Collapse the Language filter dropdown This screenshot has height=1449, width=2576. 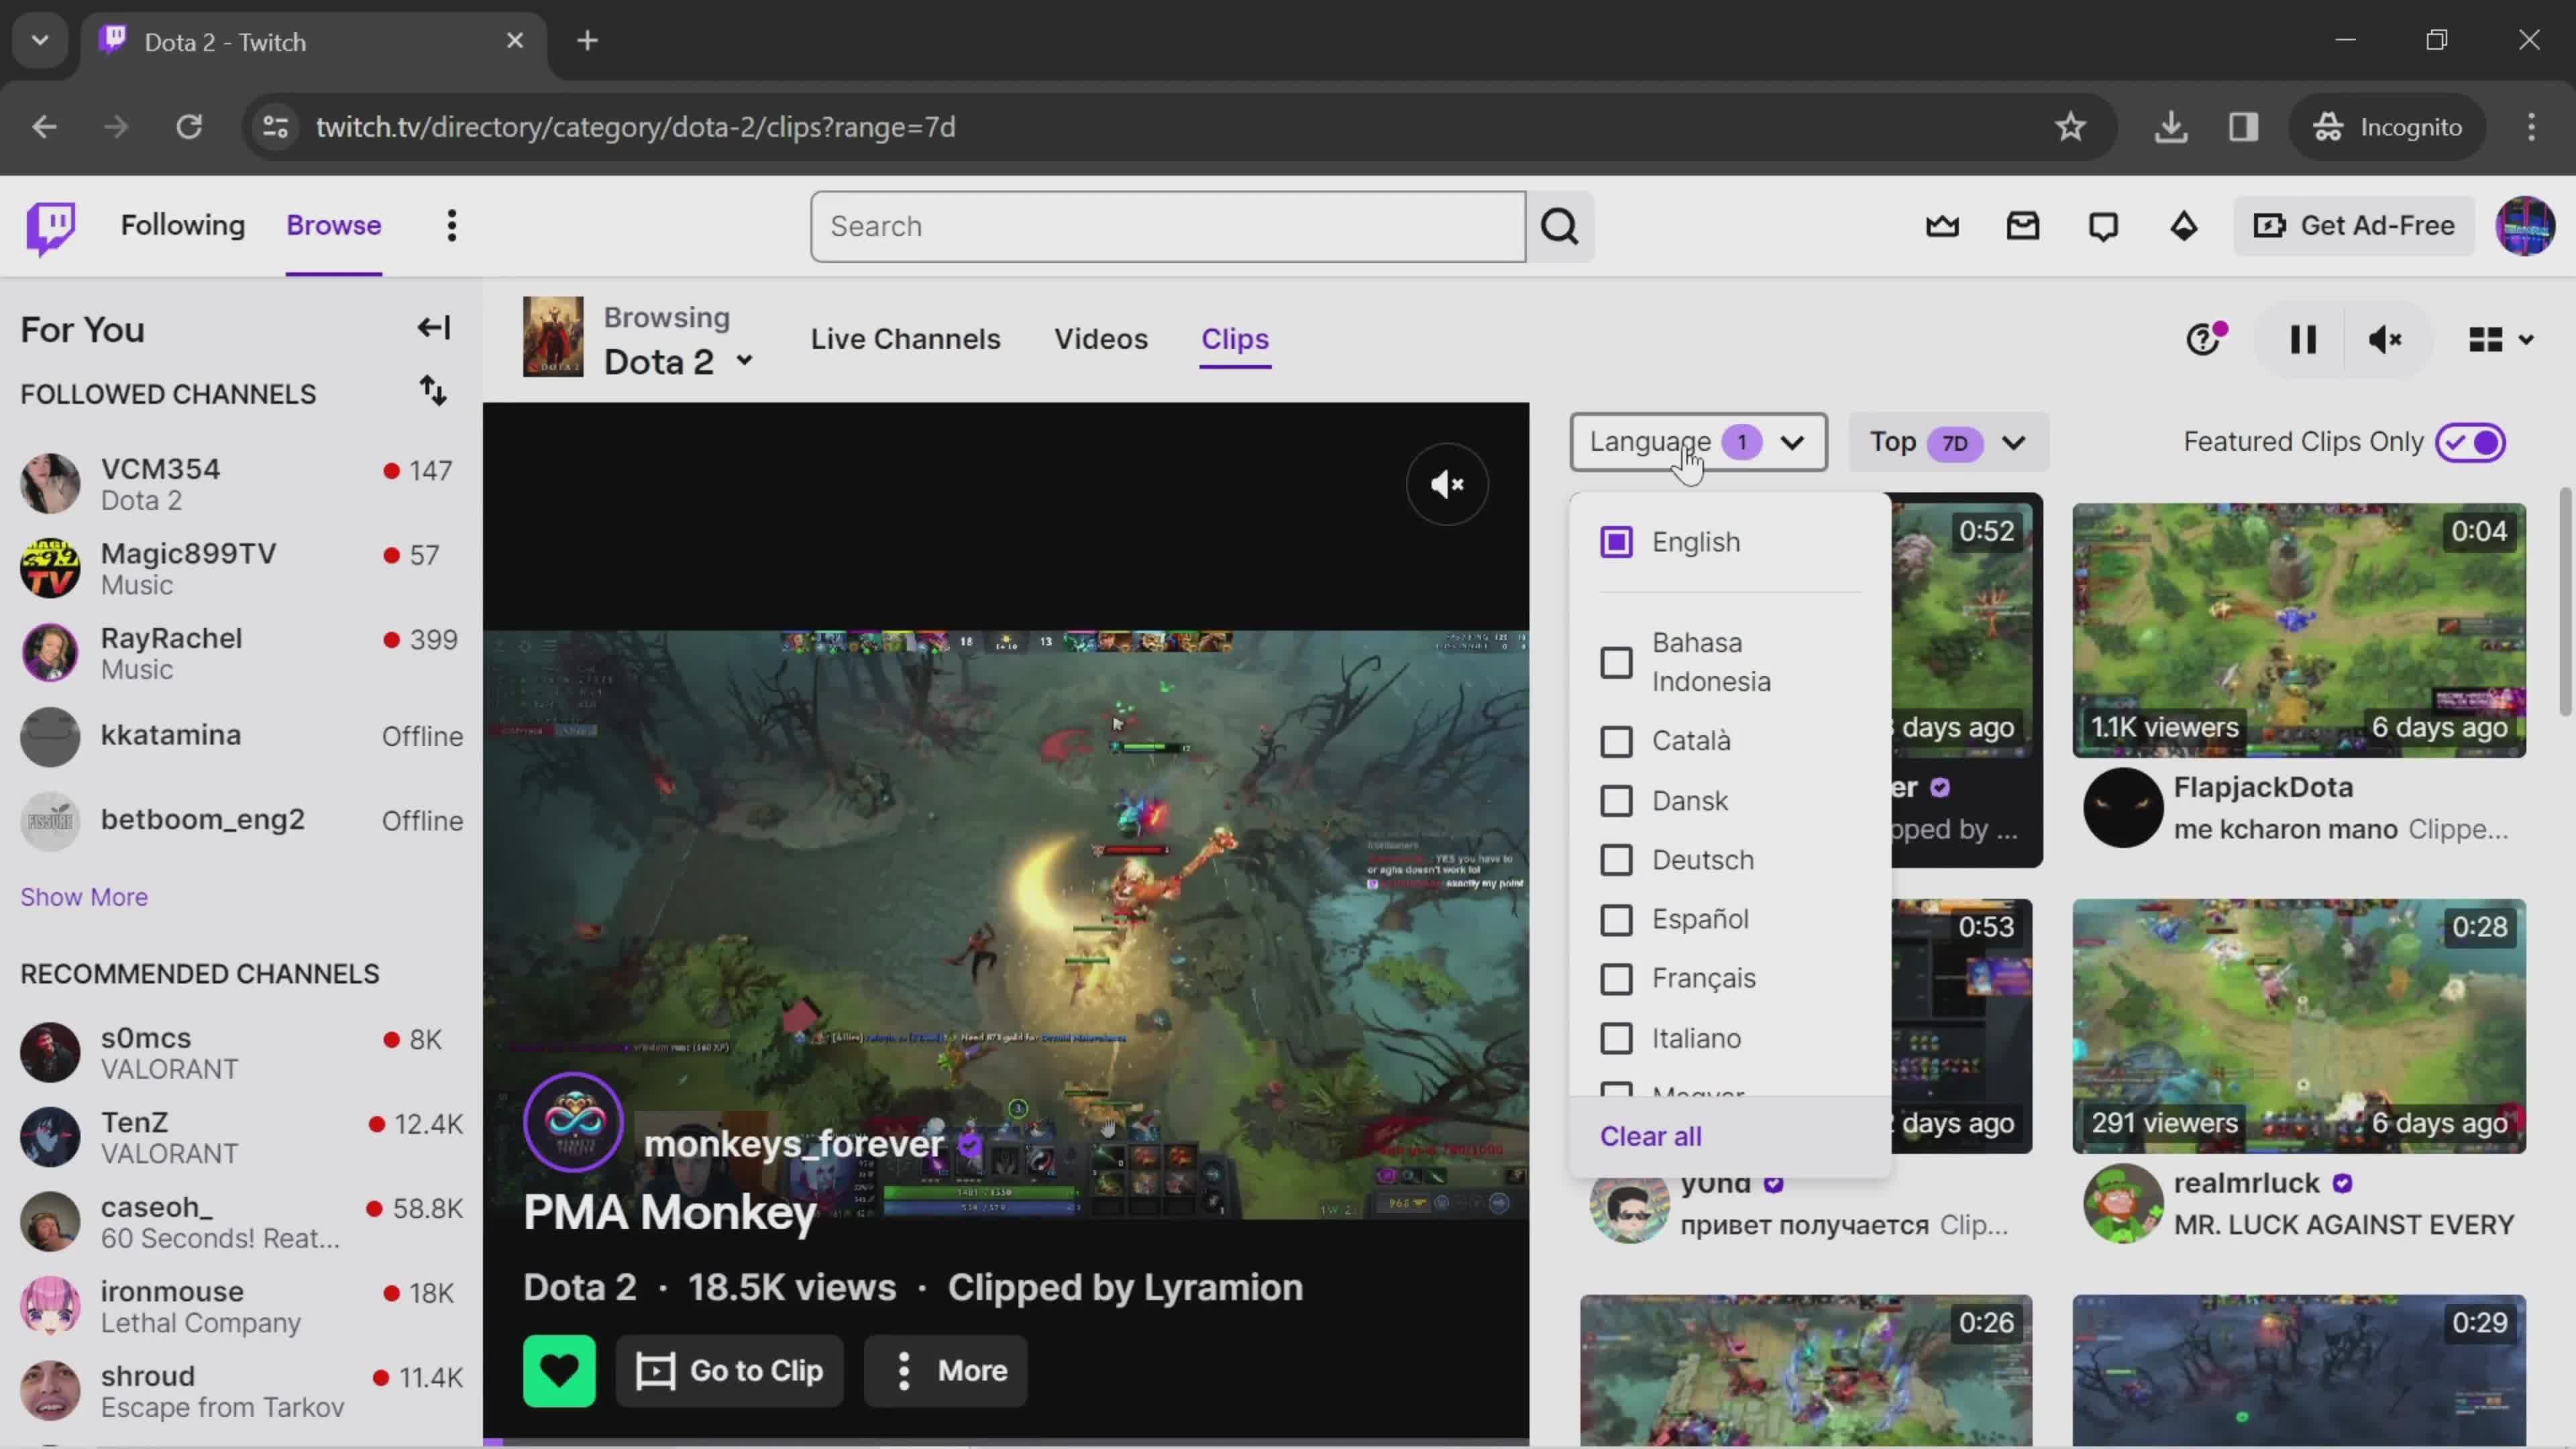(1698, 442)
